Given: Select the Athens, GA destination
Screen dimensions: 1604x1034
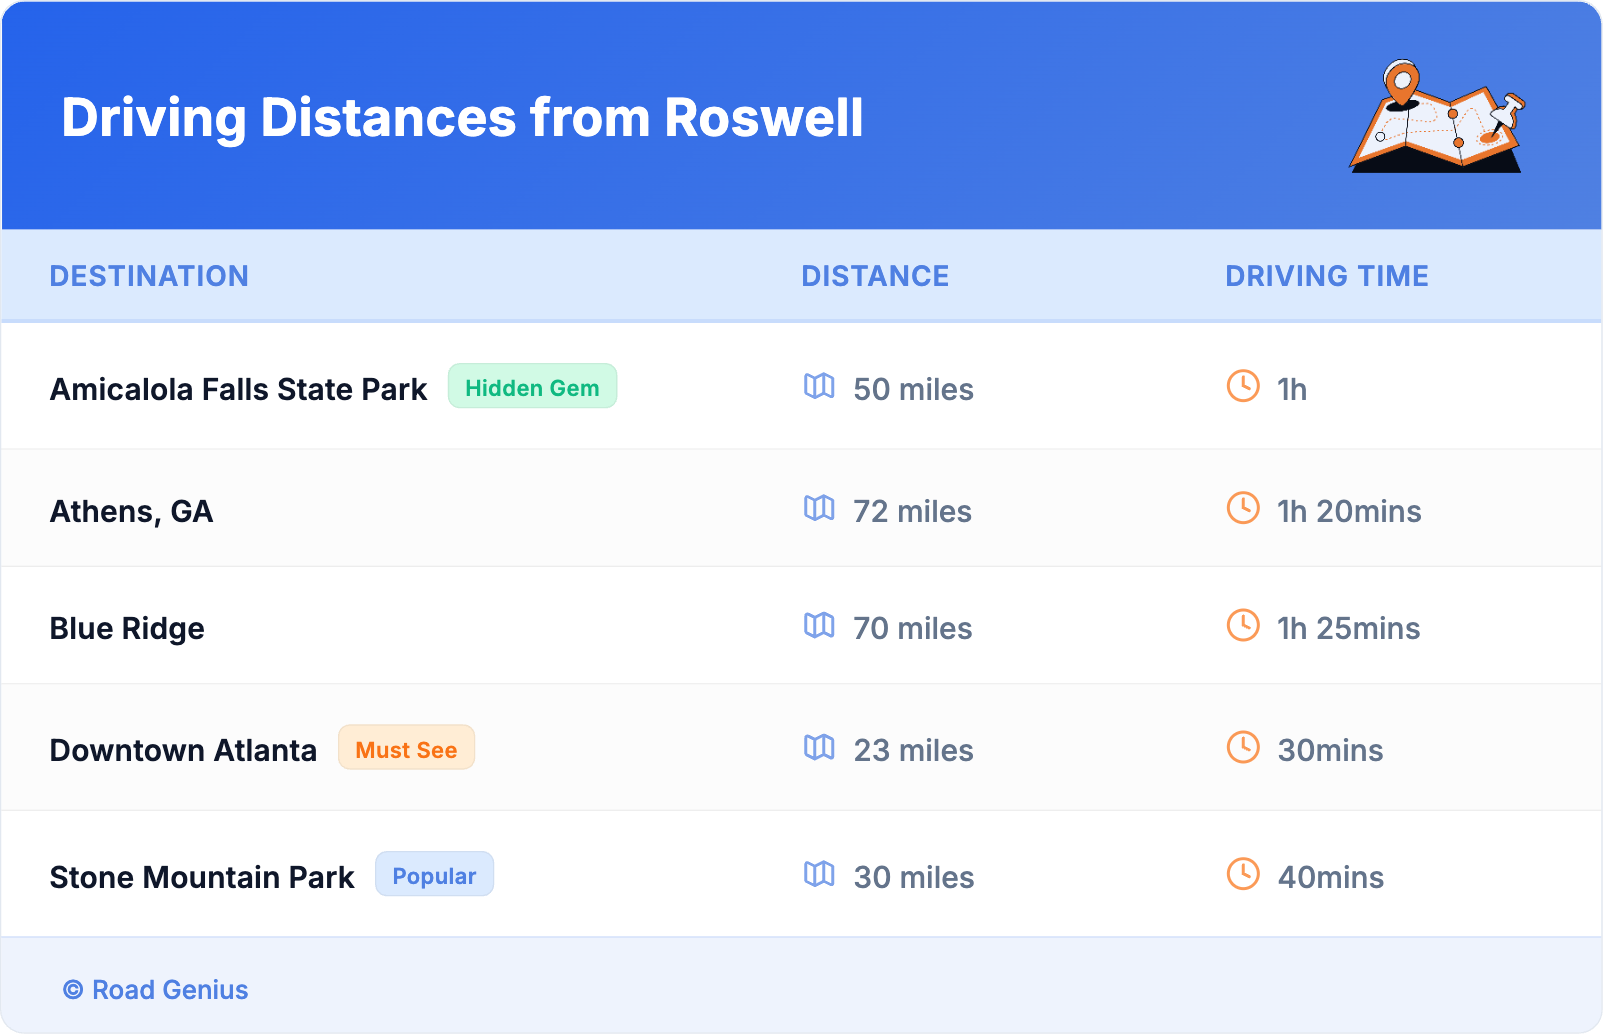Looking at the screenshot, I should click(x=131, y=511).
